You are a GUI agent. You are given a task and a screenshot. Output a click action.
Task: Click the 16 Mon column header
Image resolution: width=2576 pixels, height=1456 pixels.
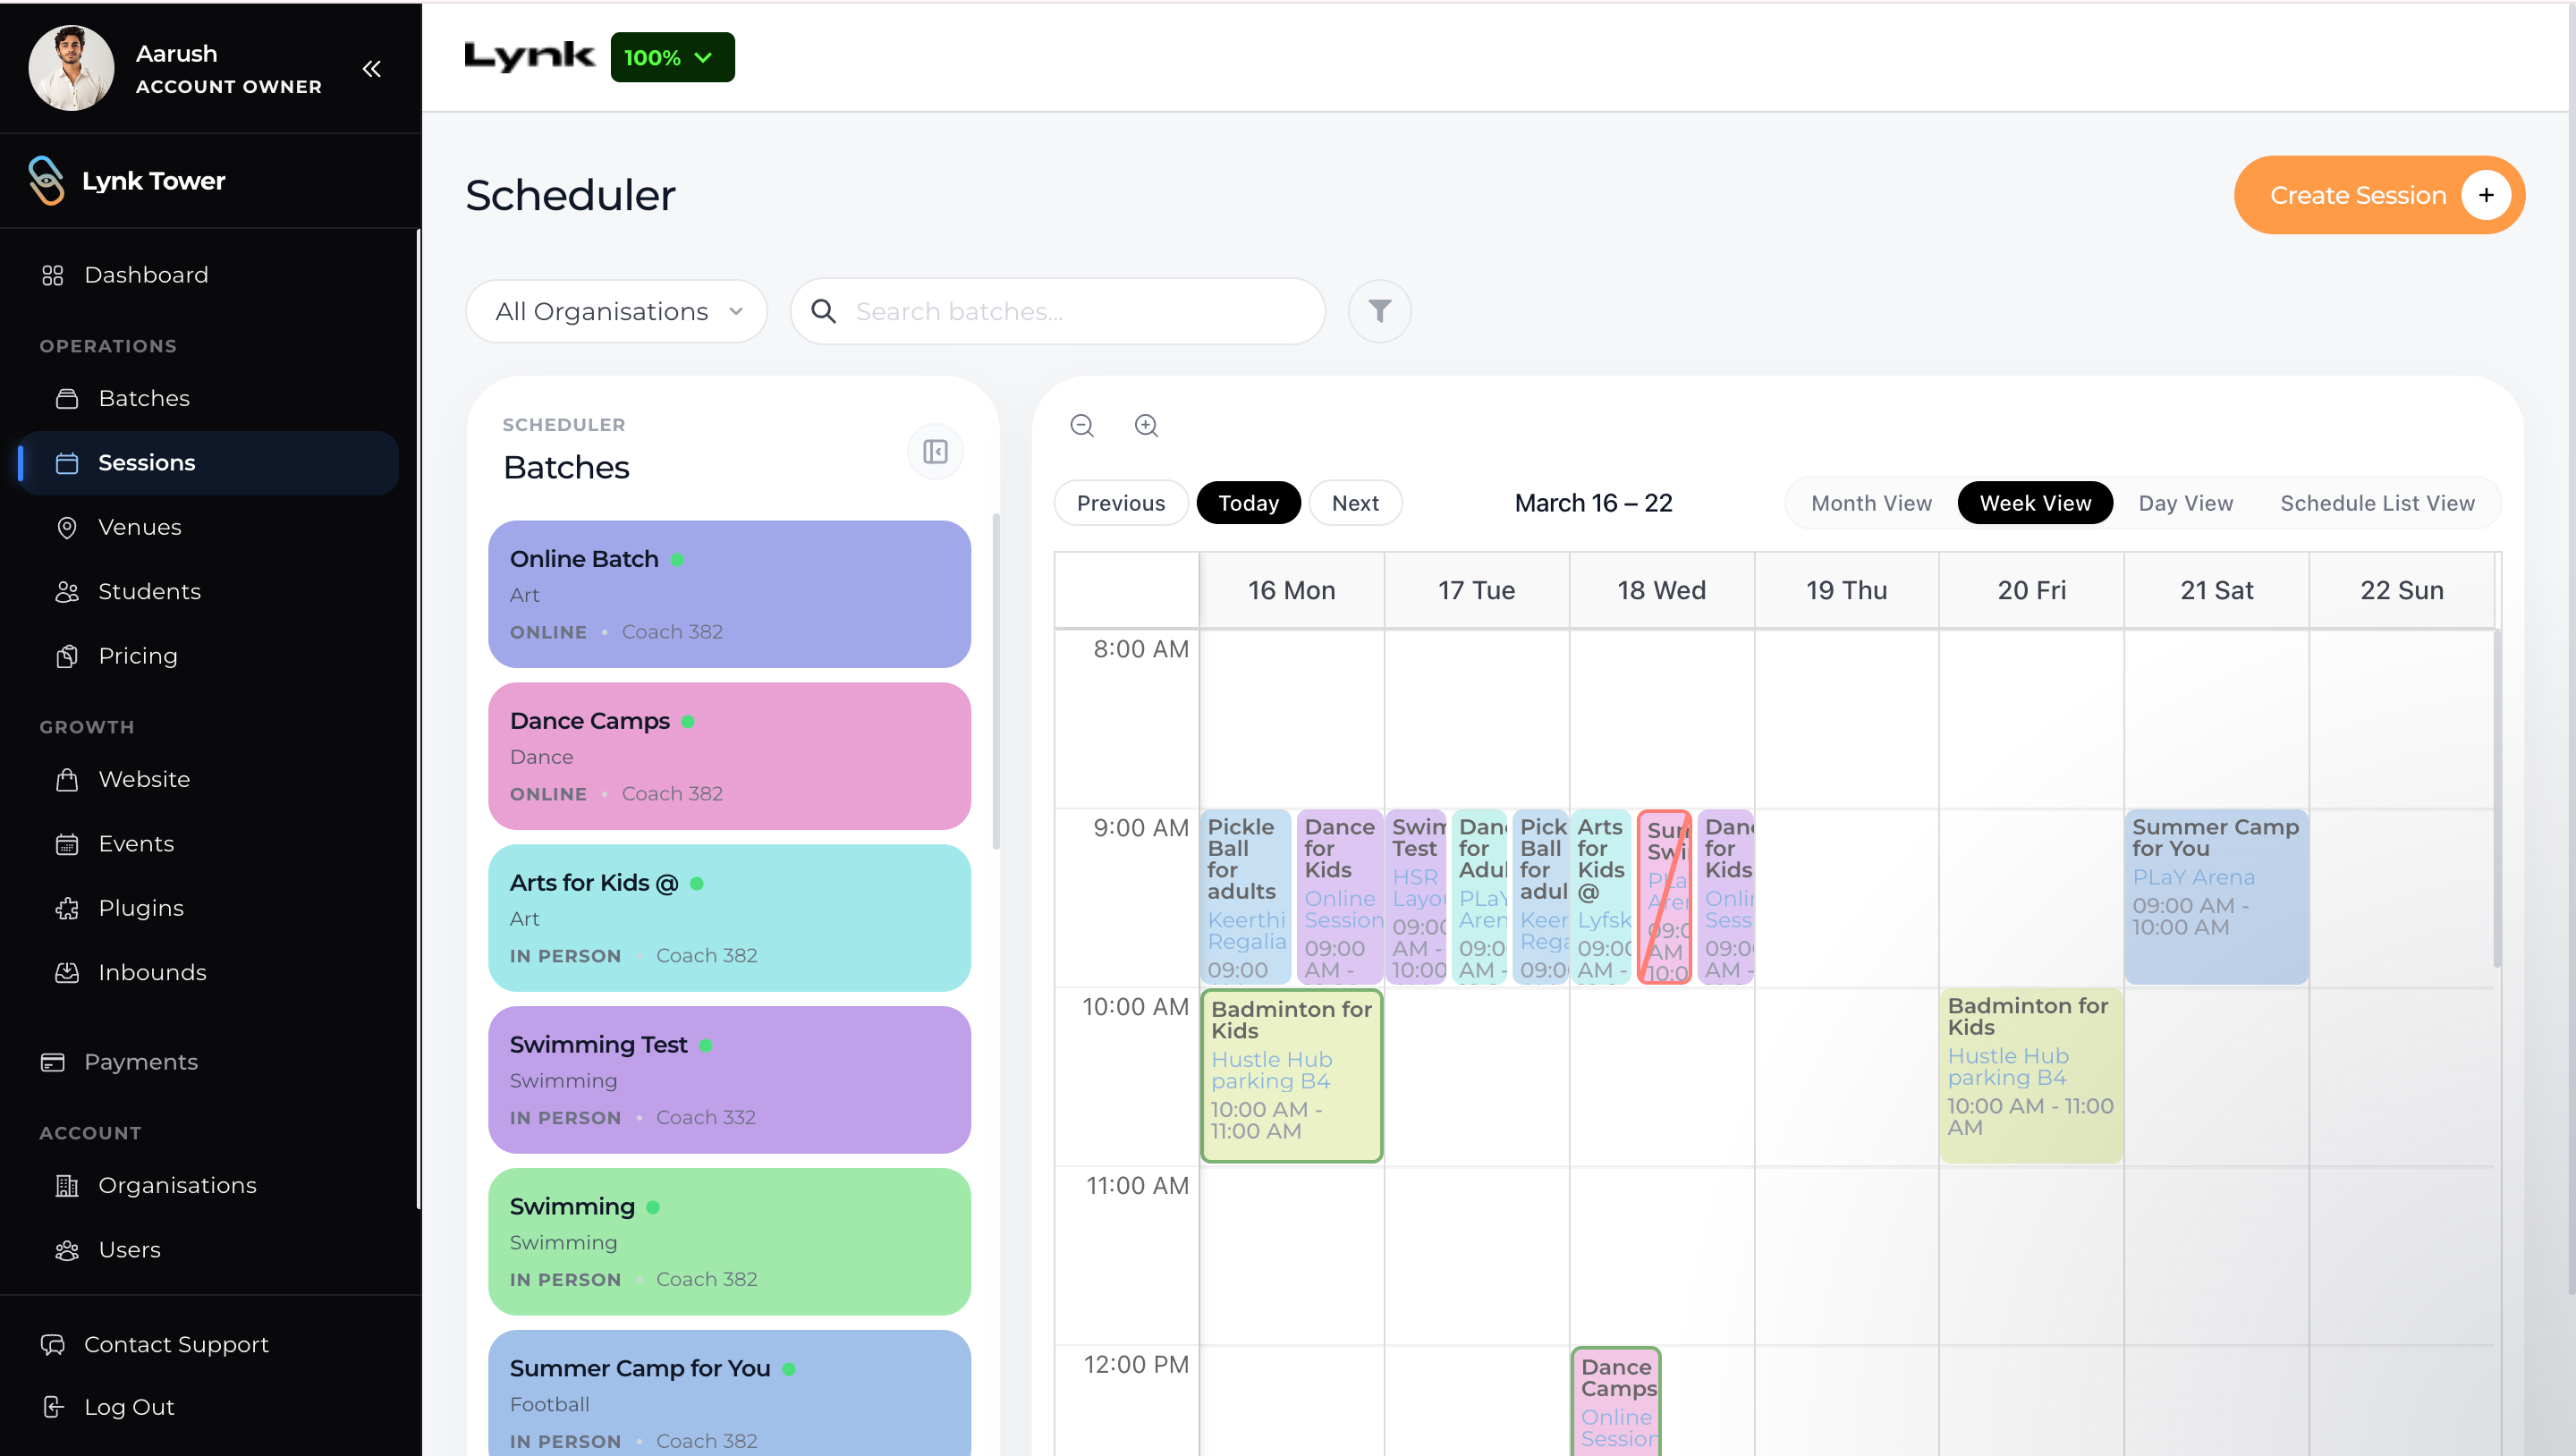click(1291, 590)
